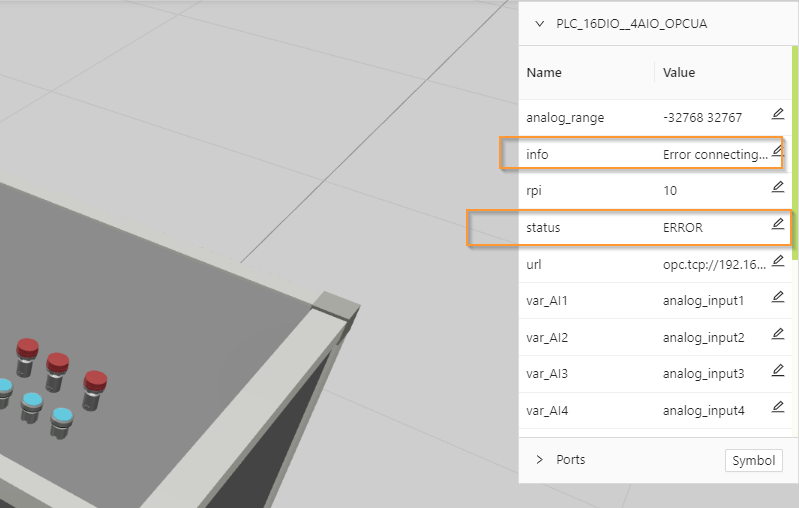799x508 pixels.
Task: Edit the var_AI1 value
Action: tap(778, 297)
